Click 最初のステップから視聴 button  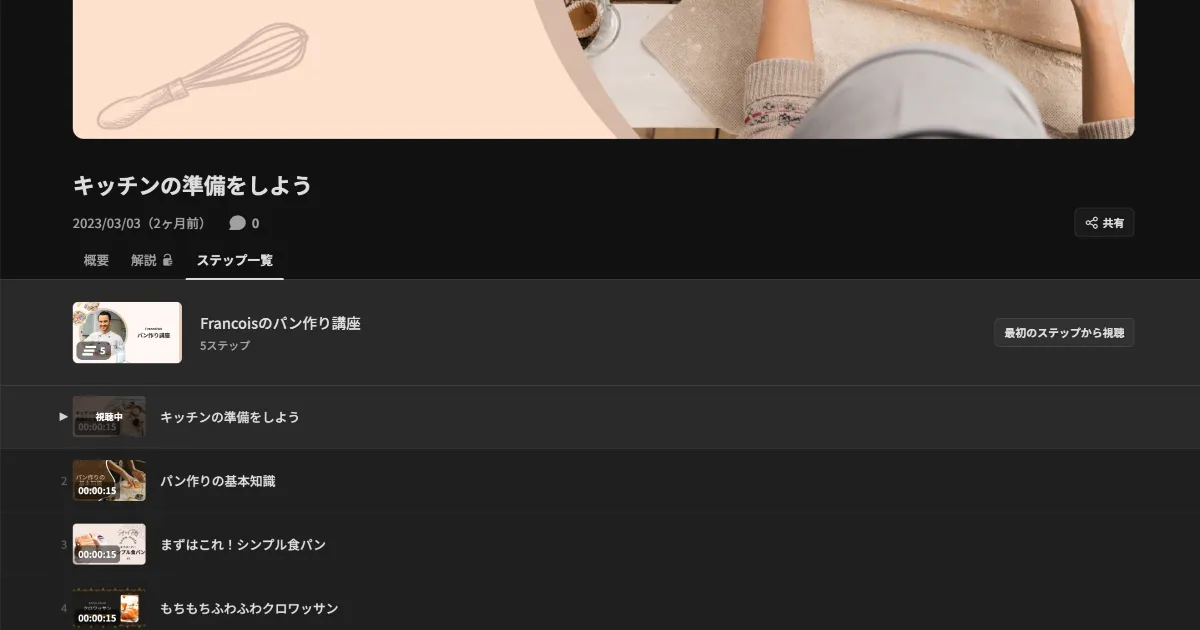pyautogui.click(x=1064, y=333)
